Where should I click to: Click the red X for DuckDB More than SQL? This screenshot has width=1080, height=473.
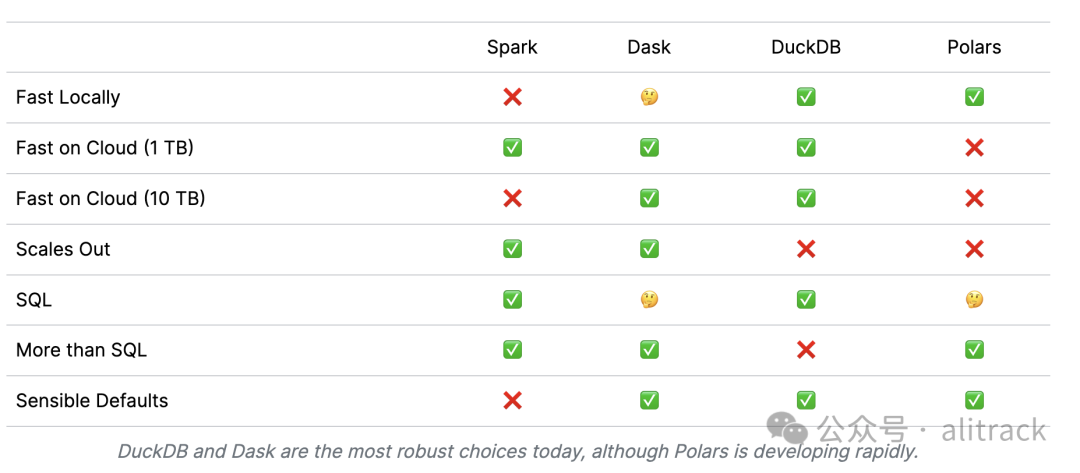tap(806, 350)
